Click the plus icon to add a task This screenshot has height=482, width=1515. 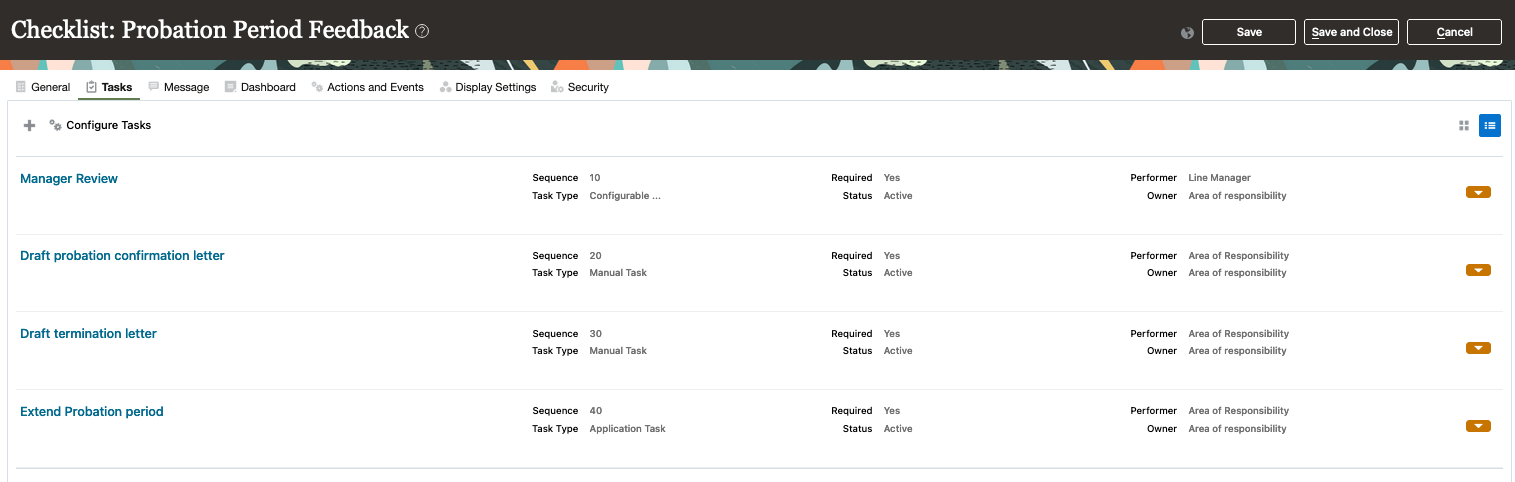coord(29,126)
